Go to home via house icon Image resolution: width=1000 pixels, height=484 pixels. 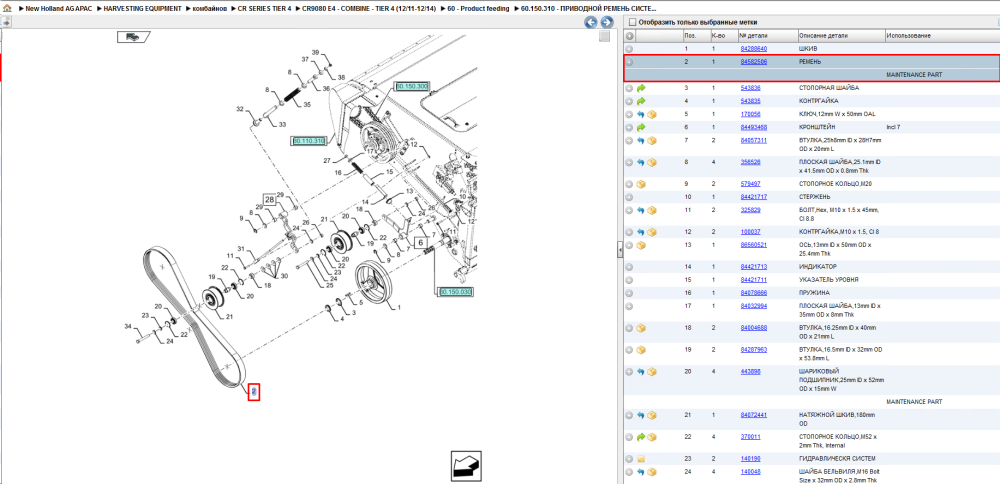tap(8, 9)
